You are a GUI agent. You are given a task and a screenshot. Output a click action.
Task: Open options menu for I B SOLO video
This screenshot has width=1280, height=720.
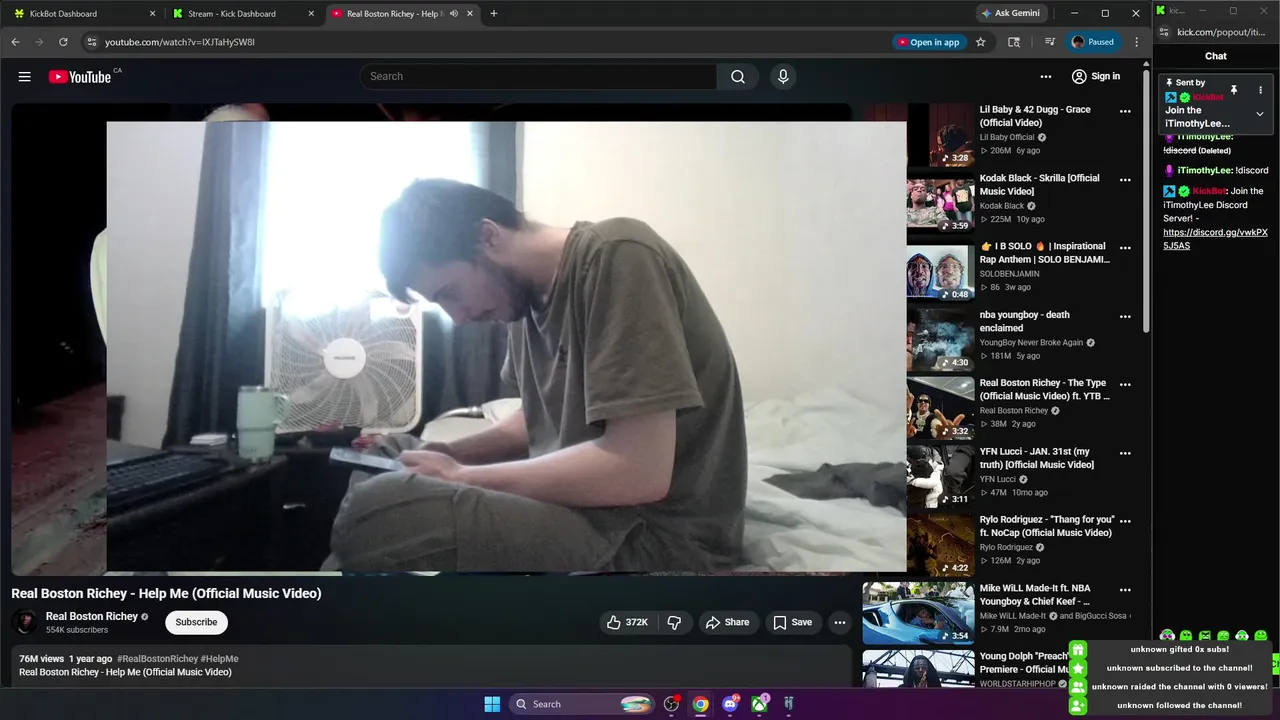tap(1125, 248)
